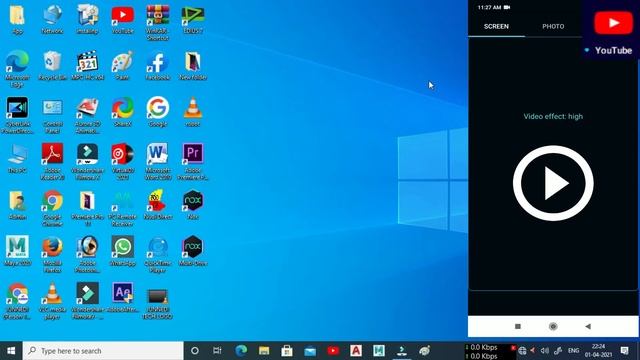Switch to the SCREEN tab
Viewport: 640px width, 360px height.
pyautogui.click(x=496, y=27)
